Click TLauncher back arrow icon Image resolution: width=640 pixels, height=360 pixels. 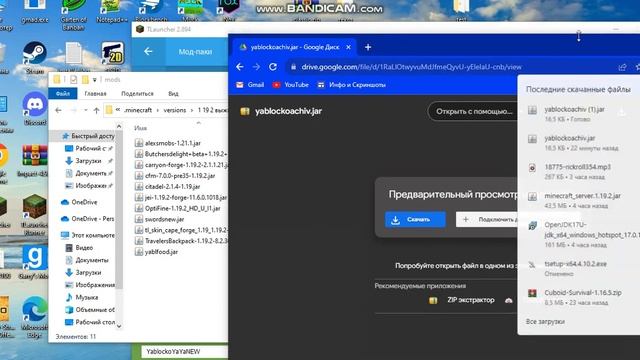tap(148, 51)
